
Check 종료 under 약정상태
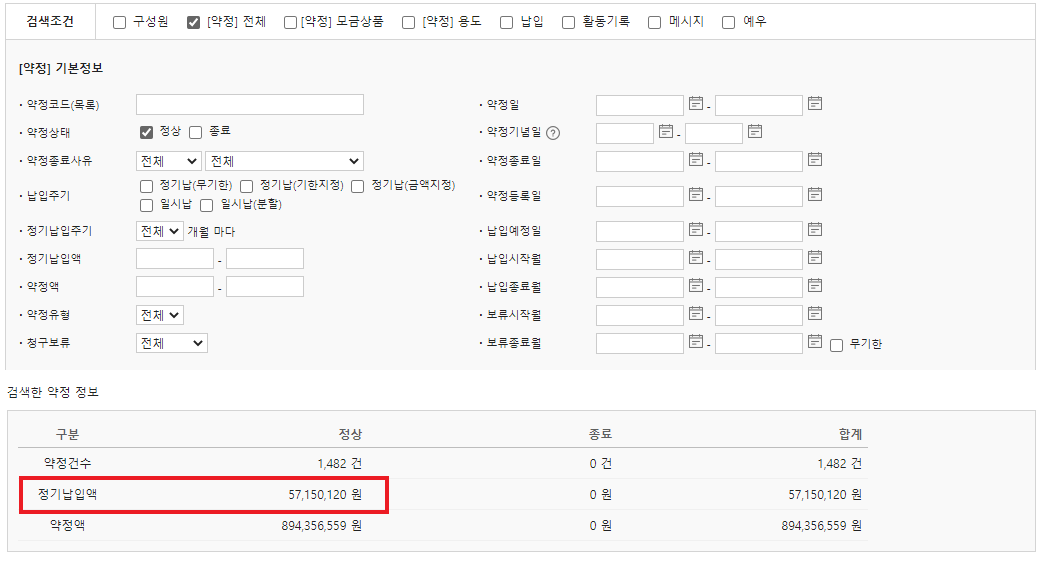[195, 133]
